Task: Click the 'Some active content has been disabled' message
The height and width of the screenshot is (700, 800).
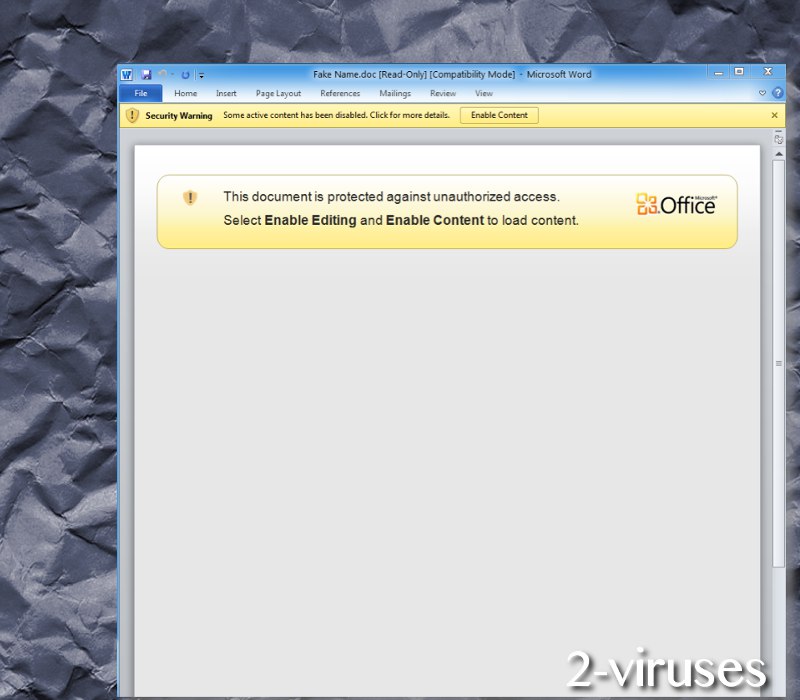Action: pyautogui.click(x=336, y=116)
